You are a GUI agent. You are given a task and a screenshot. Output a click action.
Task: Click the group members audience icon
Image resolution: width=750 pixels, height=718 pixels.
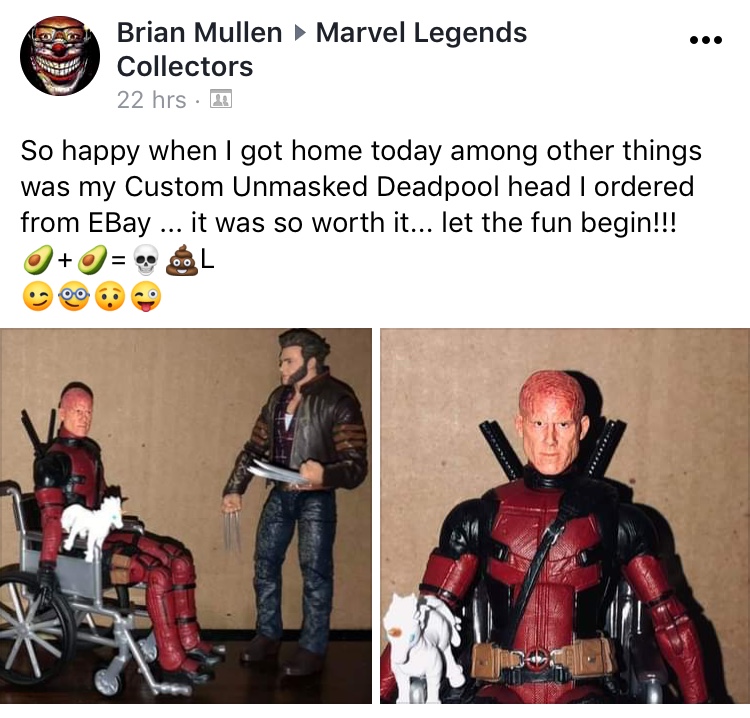[221, 99]
